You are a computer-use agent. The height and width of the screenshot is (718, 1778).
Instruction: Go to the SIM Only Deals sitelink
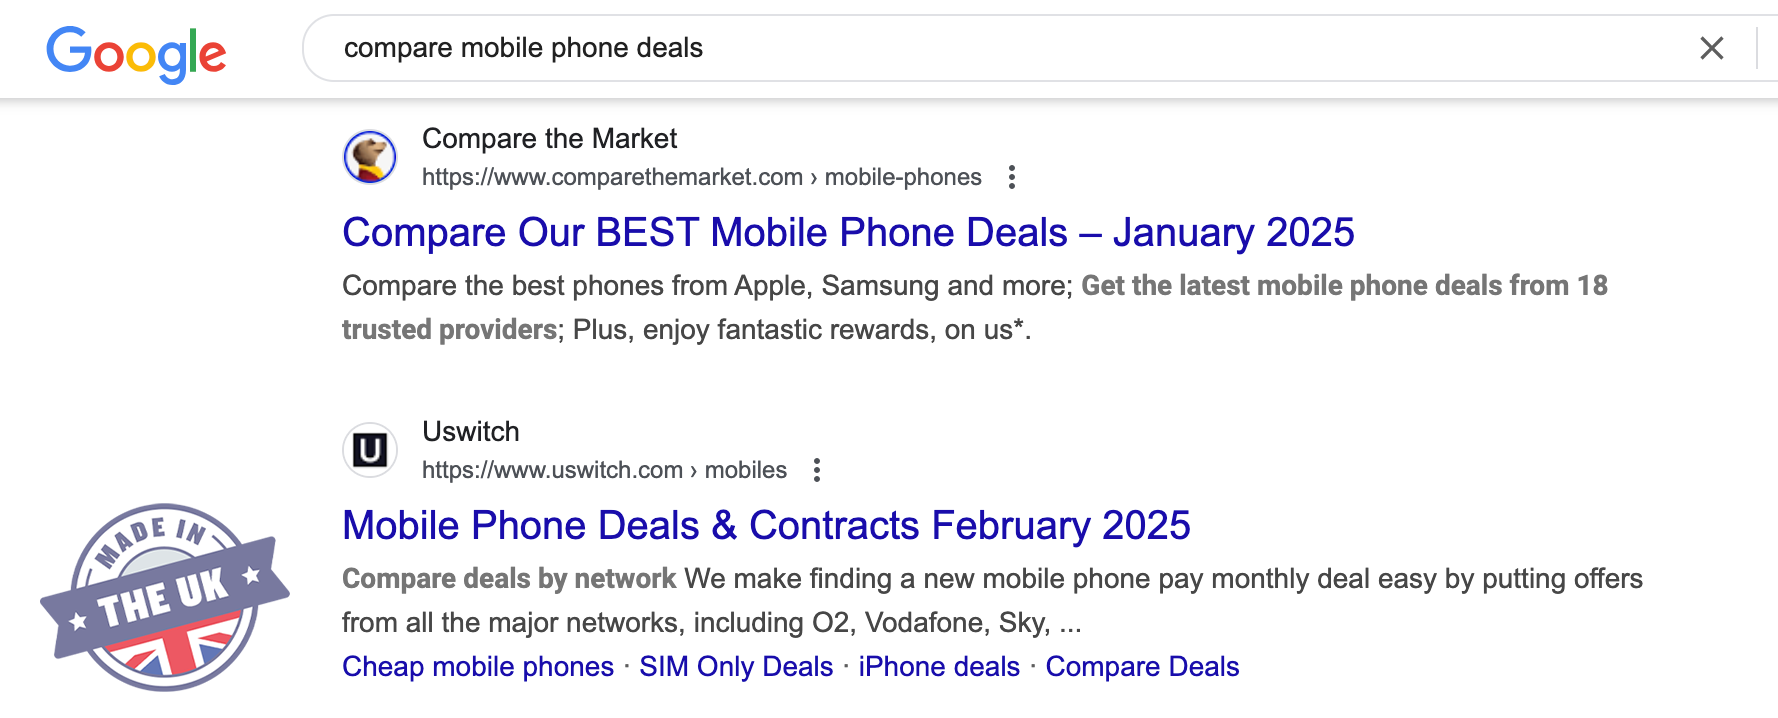736,667
